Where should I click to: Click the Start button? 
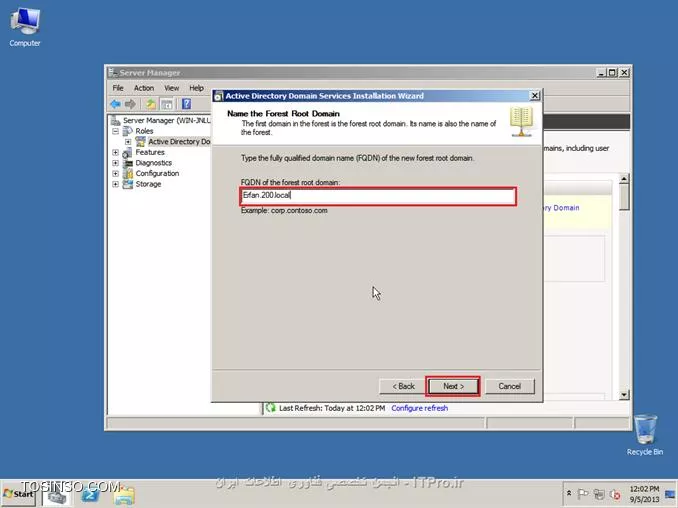(x=19, y=494)
